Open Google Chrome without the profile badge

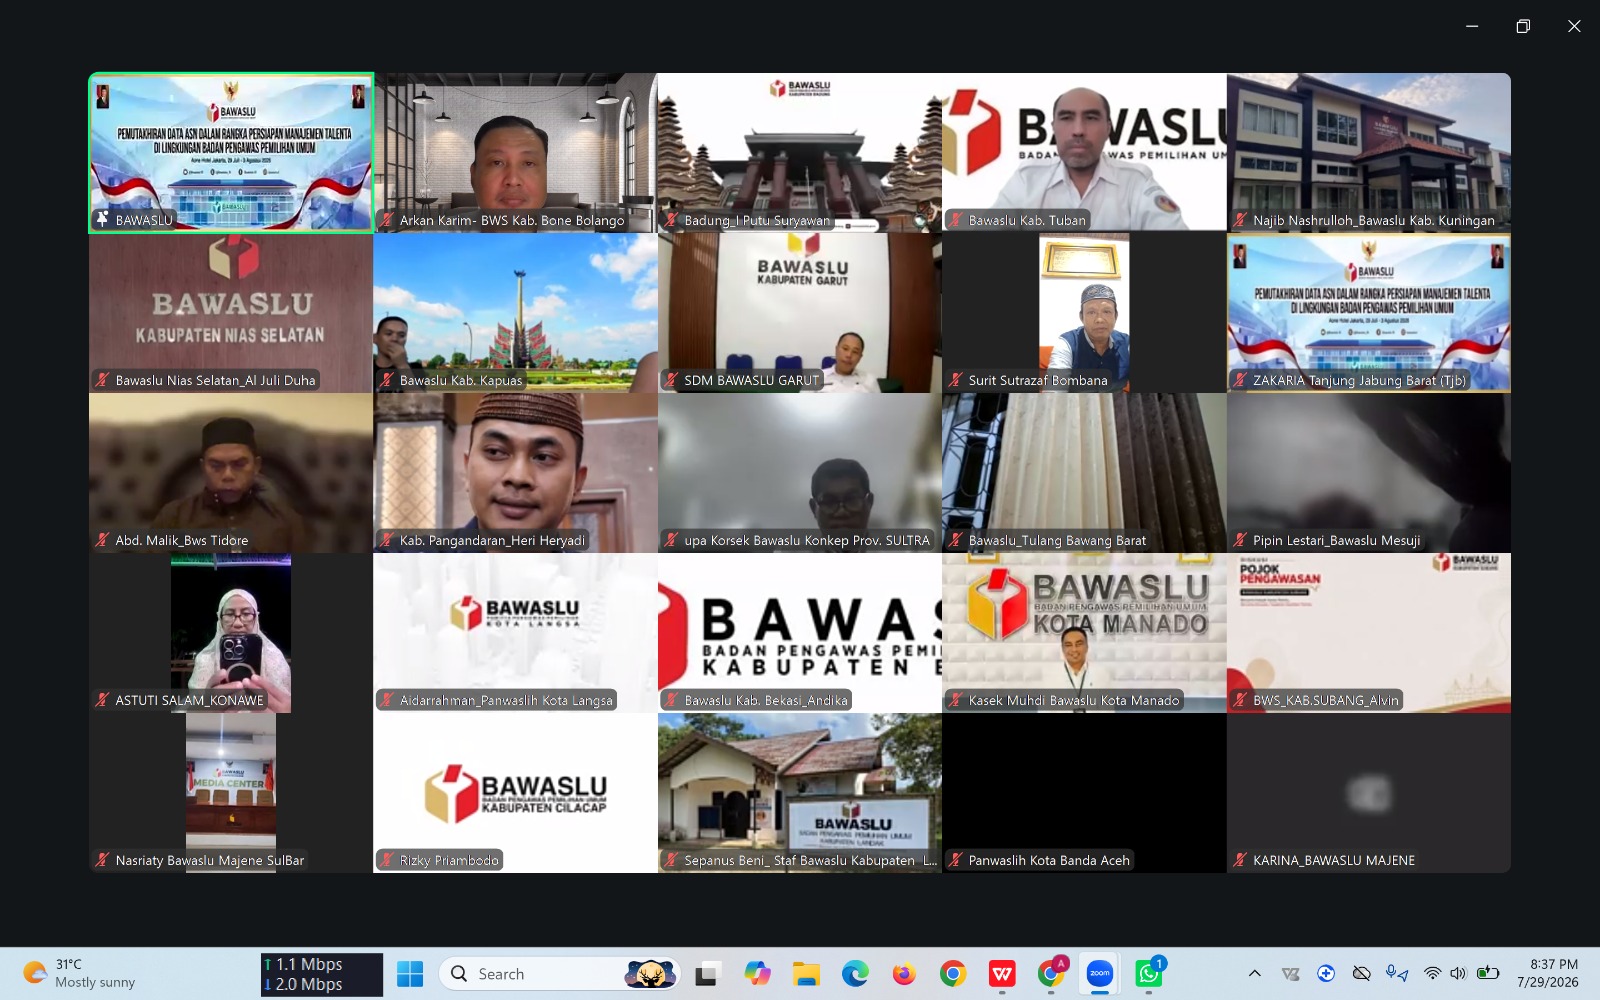pyautogui.click(x=953, y=974)
